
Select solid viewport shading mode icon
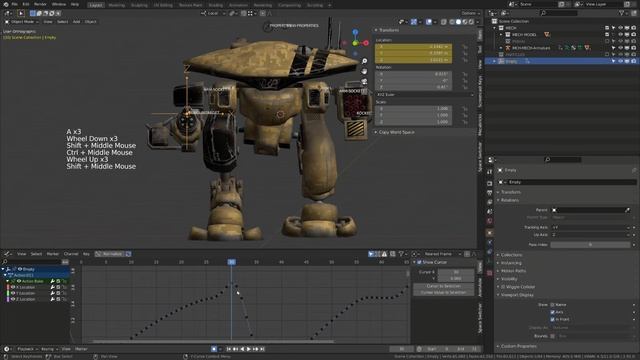pos(458,22)
